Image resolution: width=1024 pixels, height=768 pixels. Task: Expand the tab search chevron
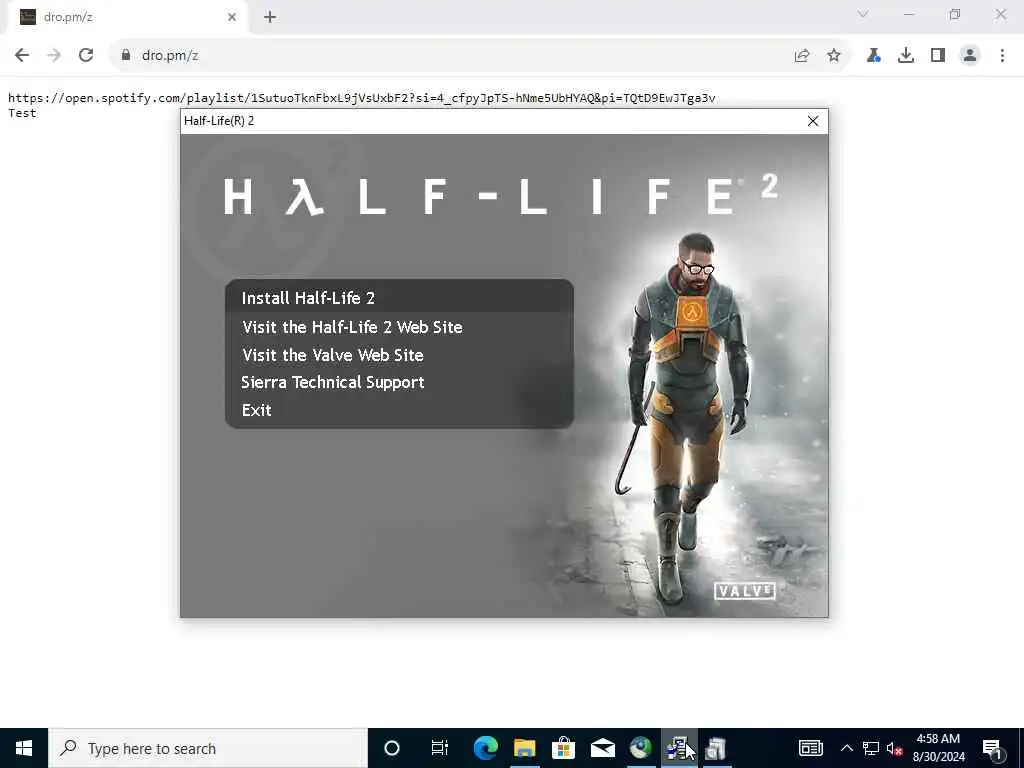click(863, 14)
